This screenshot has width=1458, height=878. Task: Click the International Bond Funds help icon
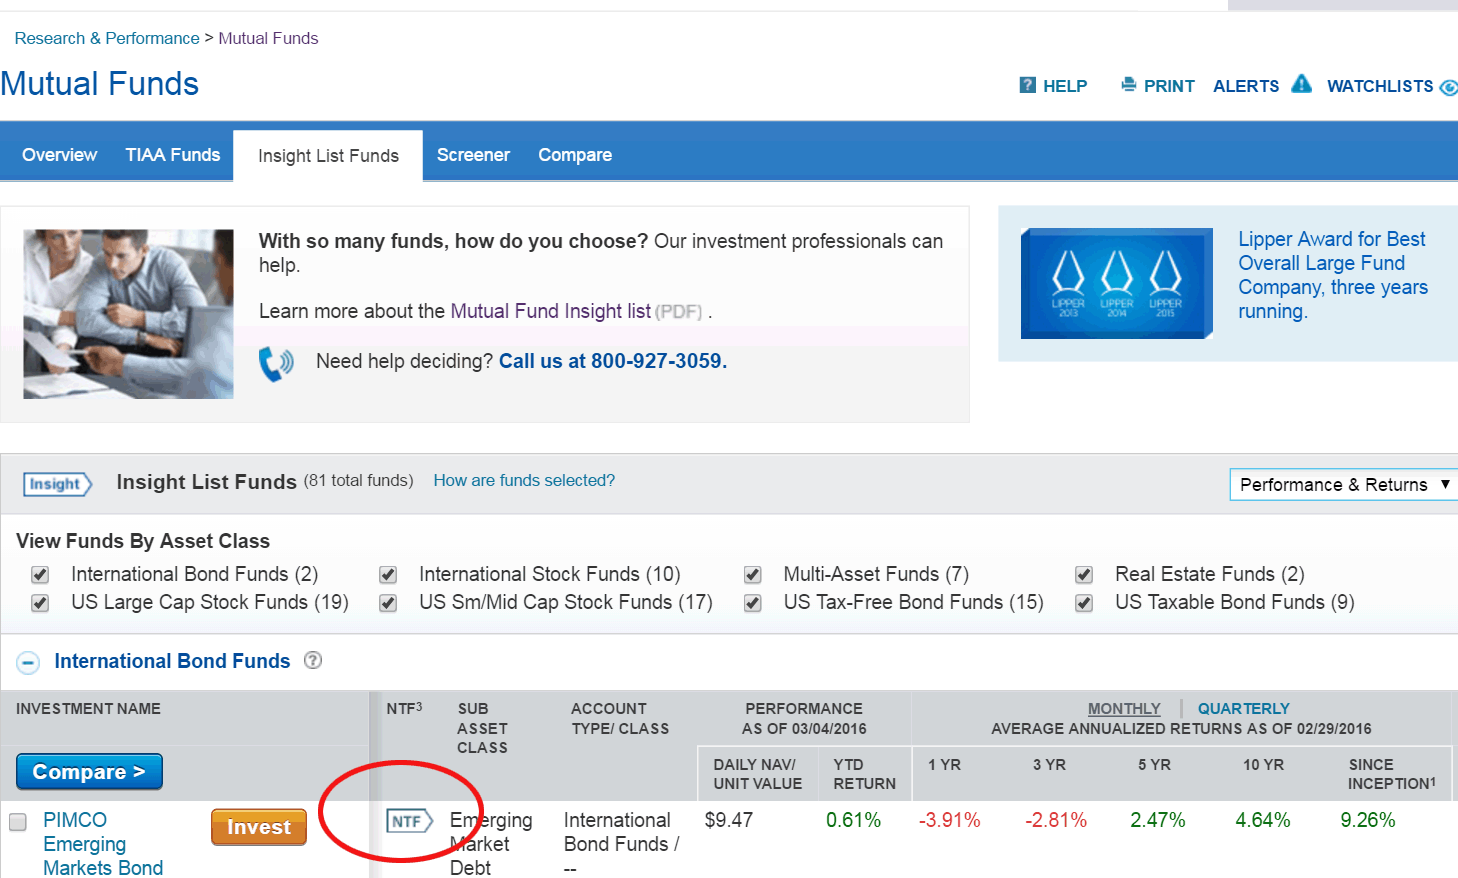(x=313, y=660)
